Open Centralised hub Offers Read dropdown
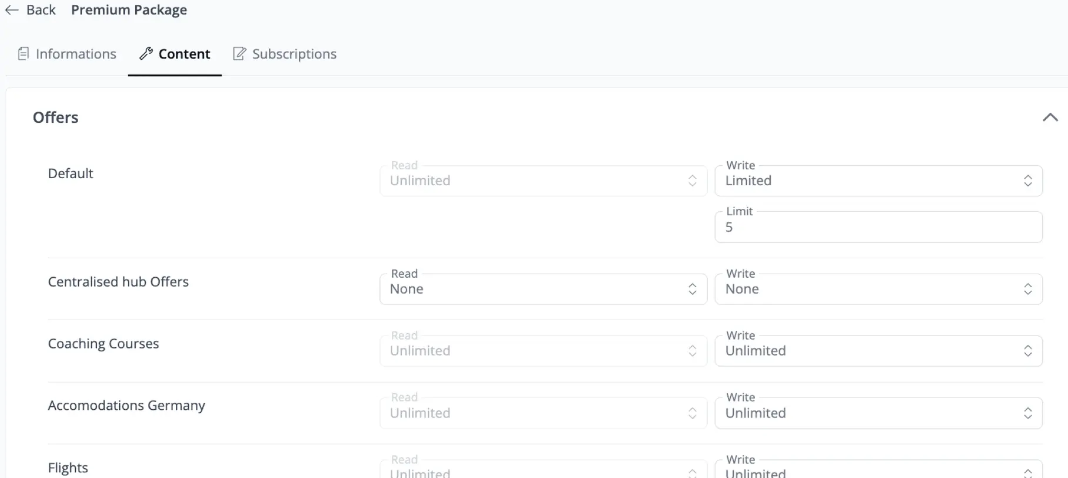1068x478 pixels. pos(542,289)
